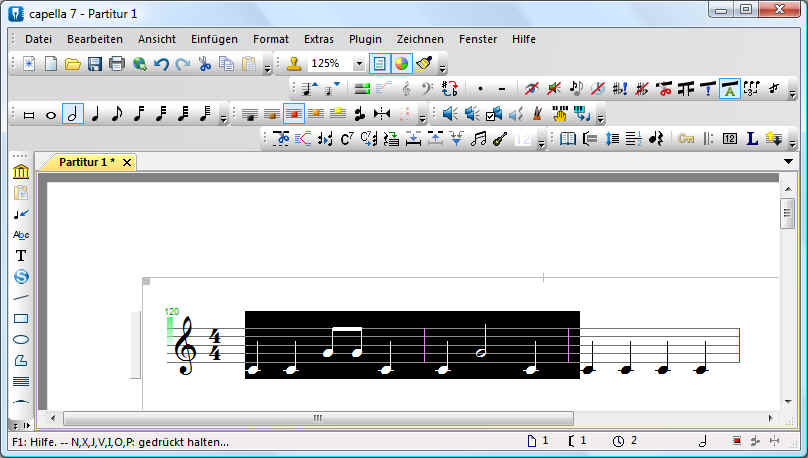
Task: Click the horizontal scrollbar thumb
Action: coord(317,418)
